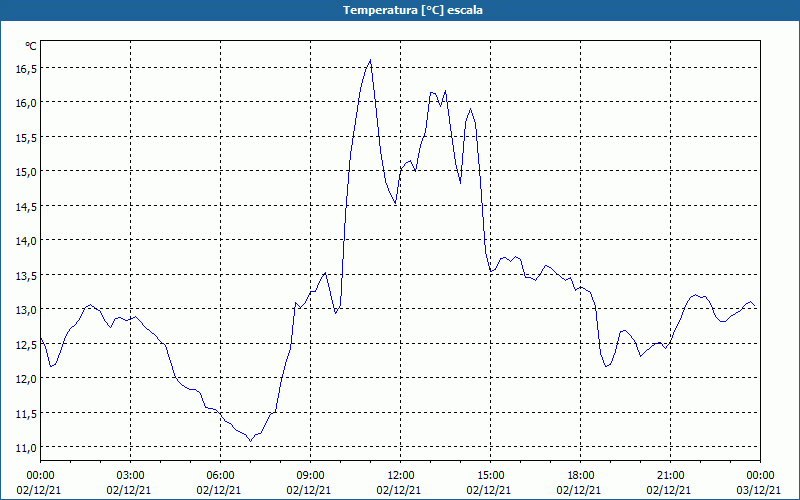Click the 15:00 time axis label
The height and width of the screenshot is (500, 800).
(491, 476)
